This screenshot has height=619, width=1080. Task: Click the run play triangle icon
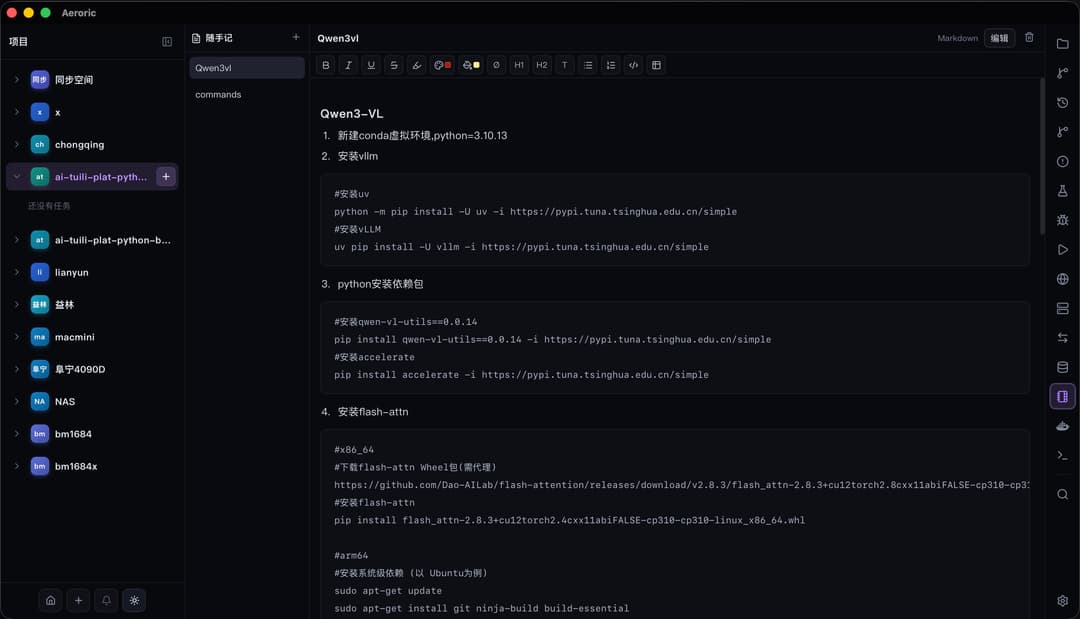[x=1063, y=249]
